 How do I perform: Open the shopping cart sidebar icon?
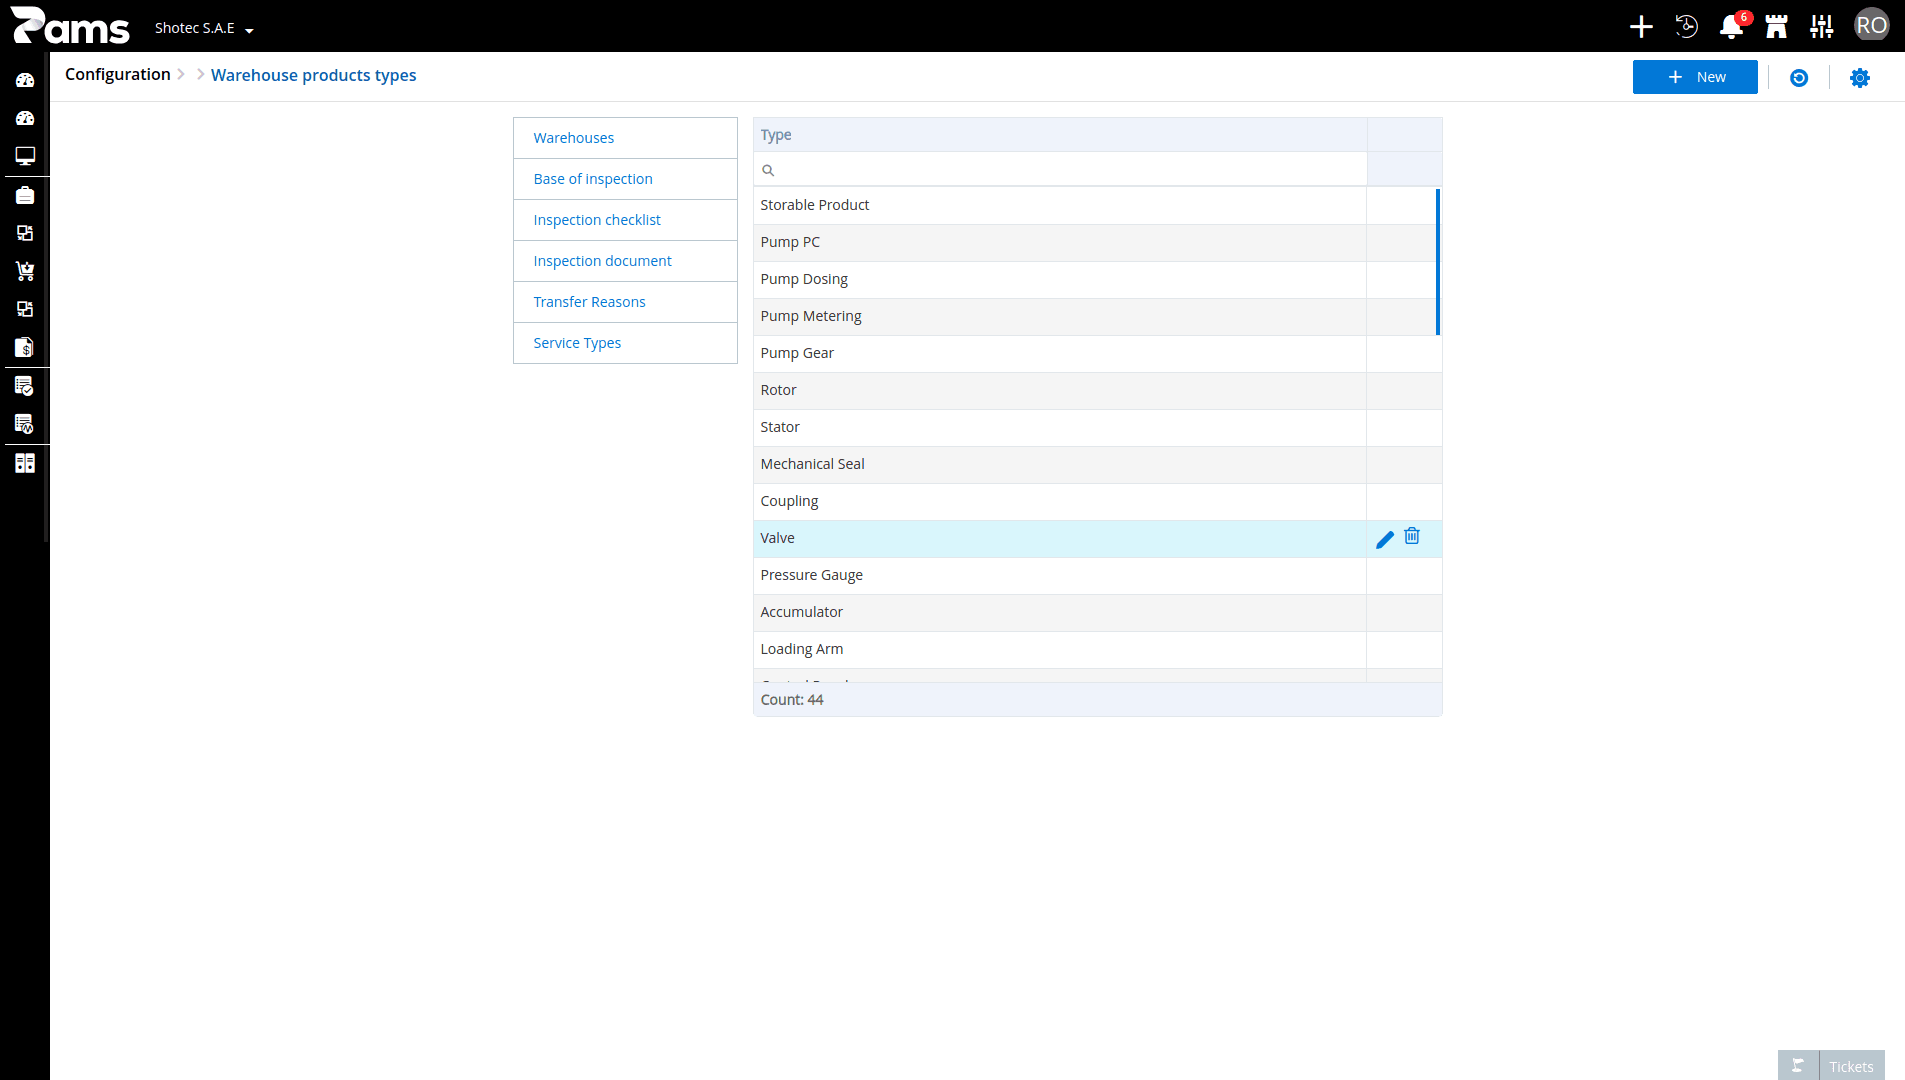pos(25,271)
